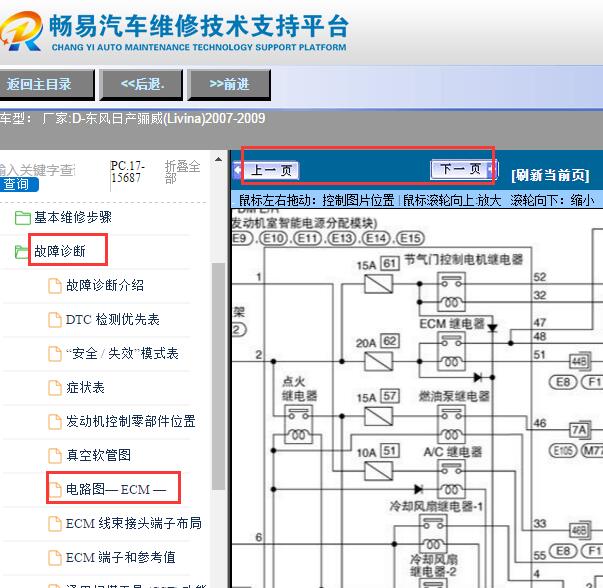This screenshot has height=588, width=603.
Task: Click the 冷却风扇继电器-1 label
Action: pyautogui.click(x=436, y=506)
